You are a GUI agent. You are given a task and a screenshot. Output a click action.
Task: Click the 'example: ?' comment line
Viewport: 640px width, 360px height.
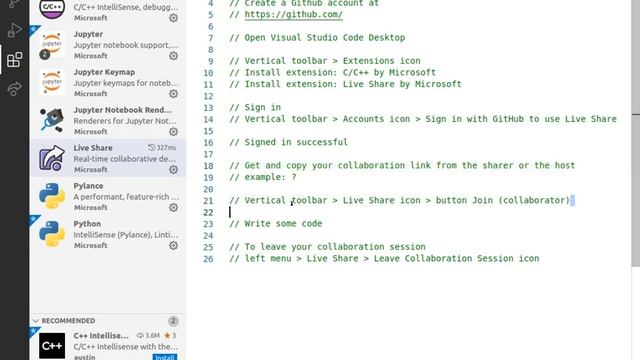click(263, 177)
